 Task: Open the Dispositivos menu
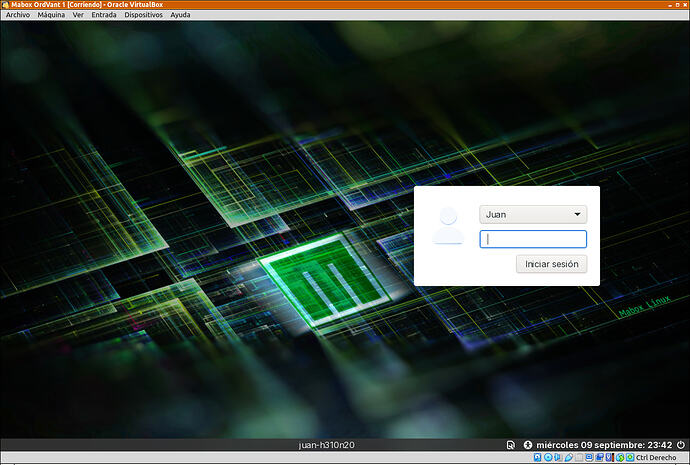point(143,15)
